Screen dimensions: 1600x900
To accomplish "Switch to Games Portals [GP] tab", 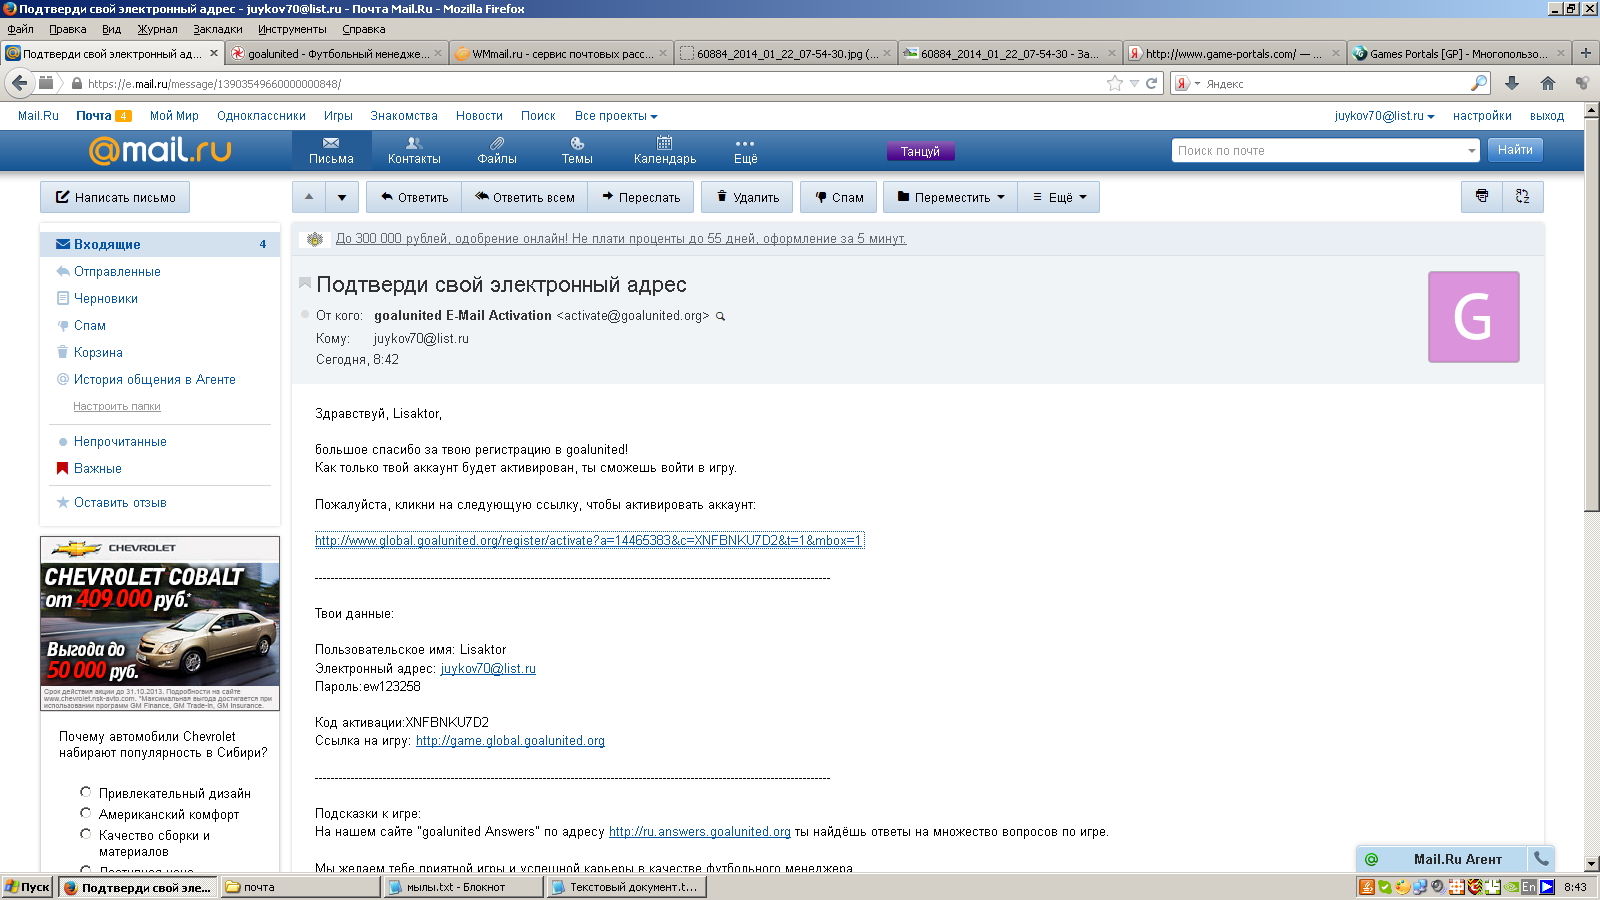I will click(x=1458, y=53).
